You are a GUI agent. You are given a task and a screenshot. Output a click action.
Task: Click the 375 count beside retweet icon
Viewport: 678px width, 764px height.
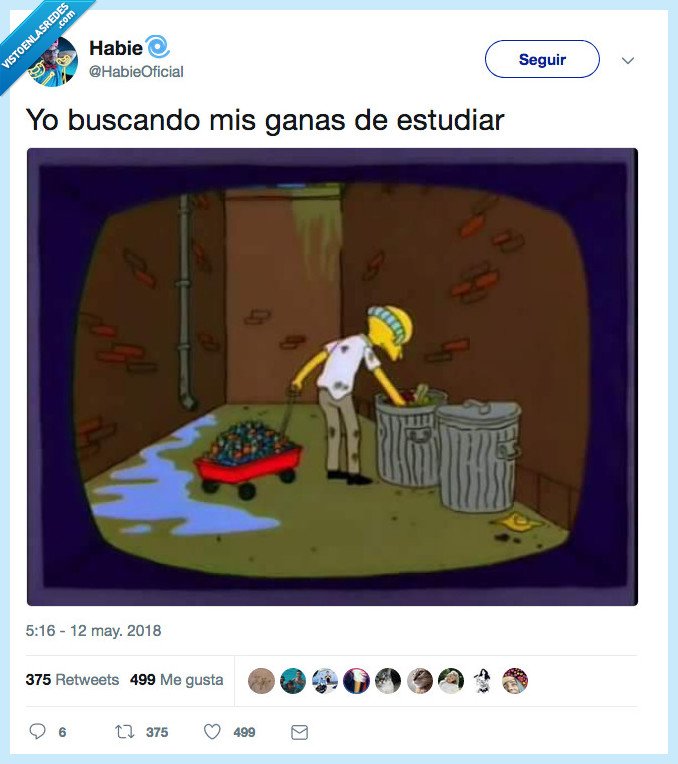[157, 732]
